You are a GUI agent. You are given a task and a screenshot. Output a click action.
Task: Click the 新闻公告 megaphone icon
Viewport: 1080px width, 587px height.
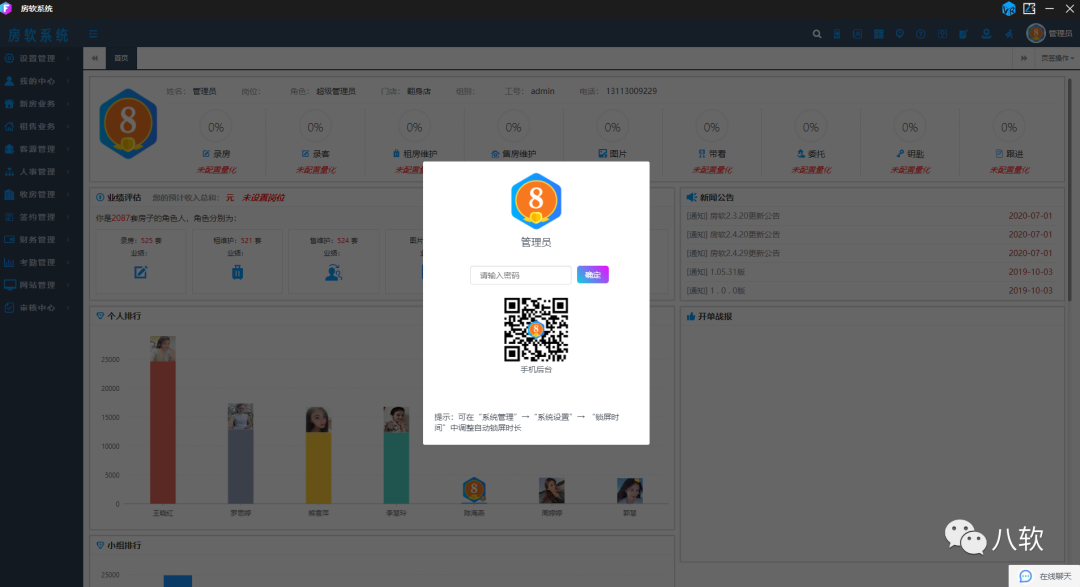(x=692, y=198)
